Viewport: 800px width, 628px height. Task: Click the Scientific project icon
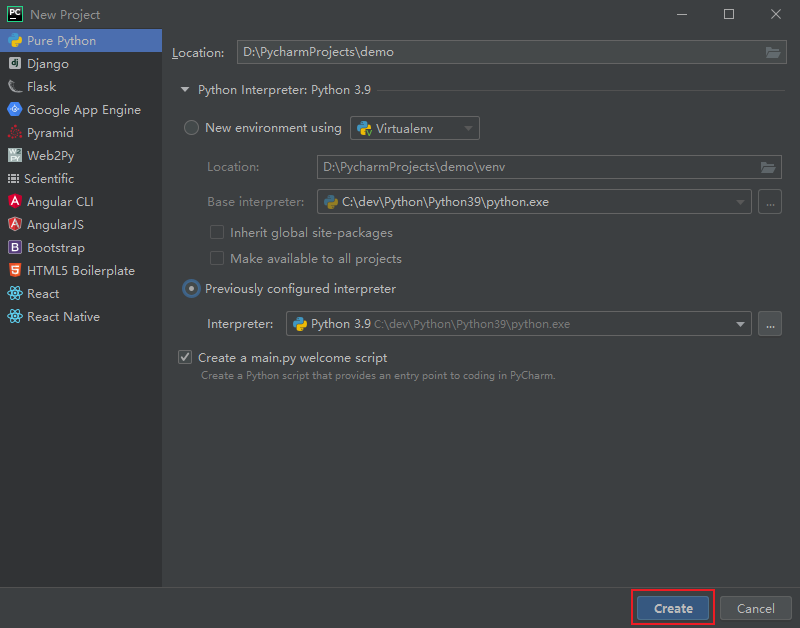click(x=13, y=179)
